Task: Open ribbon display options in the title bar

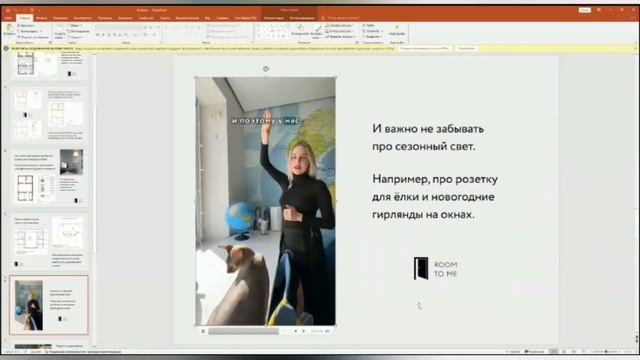Action: pyautogui.click(x=599, y=10)
